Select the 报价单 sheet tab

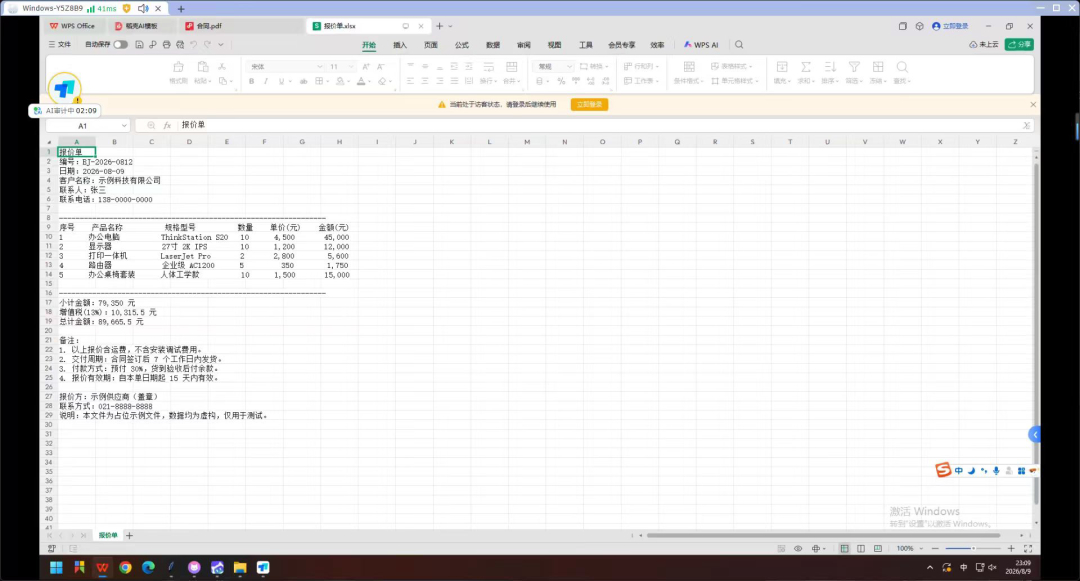(108, 536)
